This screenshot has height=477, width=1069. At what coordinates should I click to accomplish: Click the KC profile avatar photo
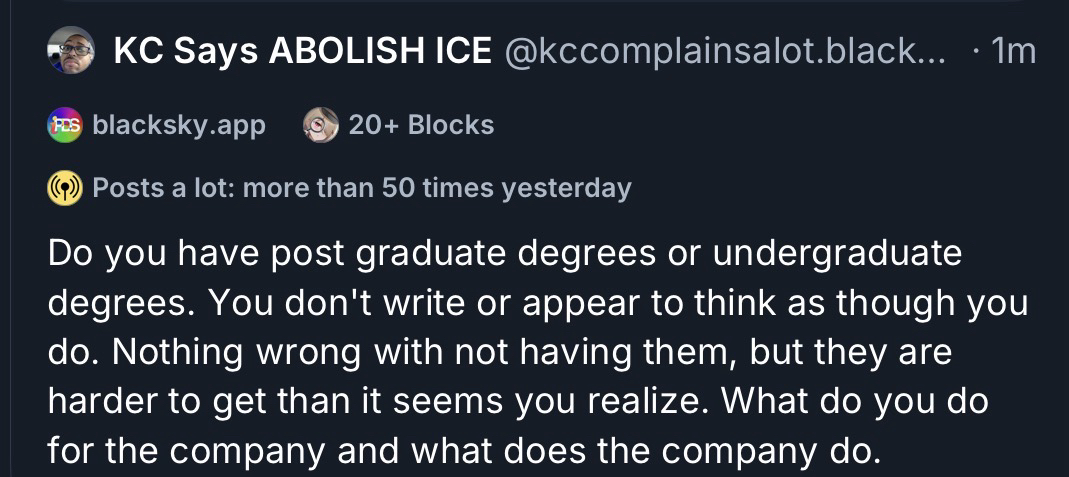(x=70, y=50)
